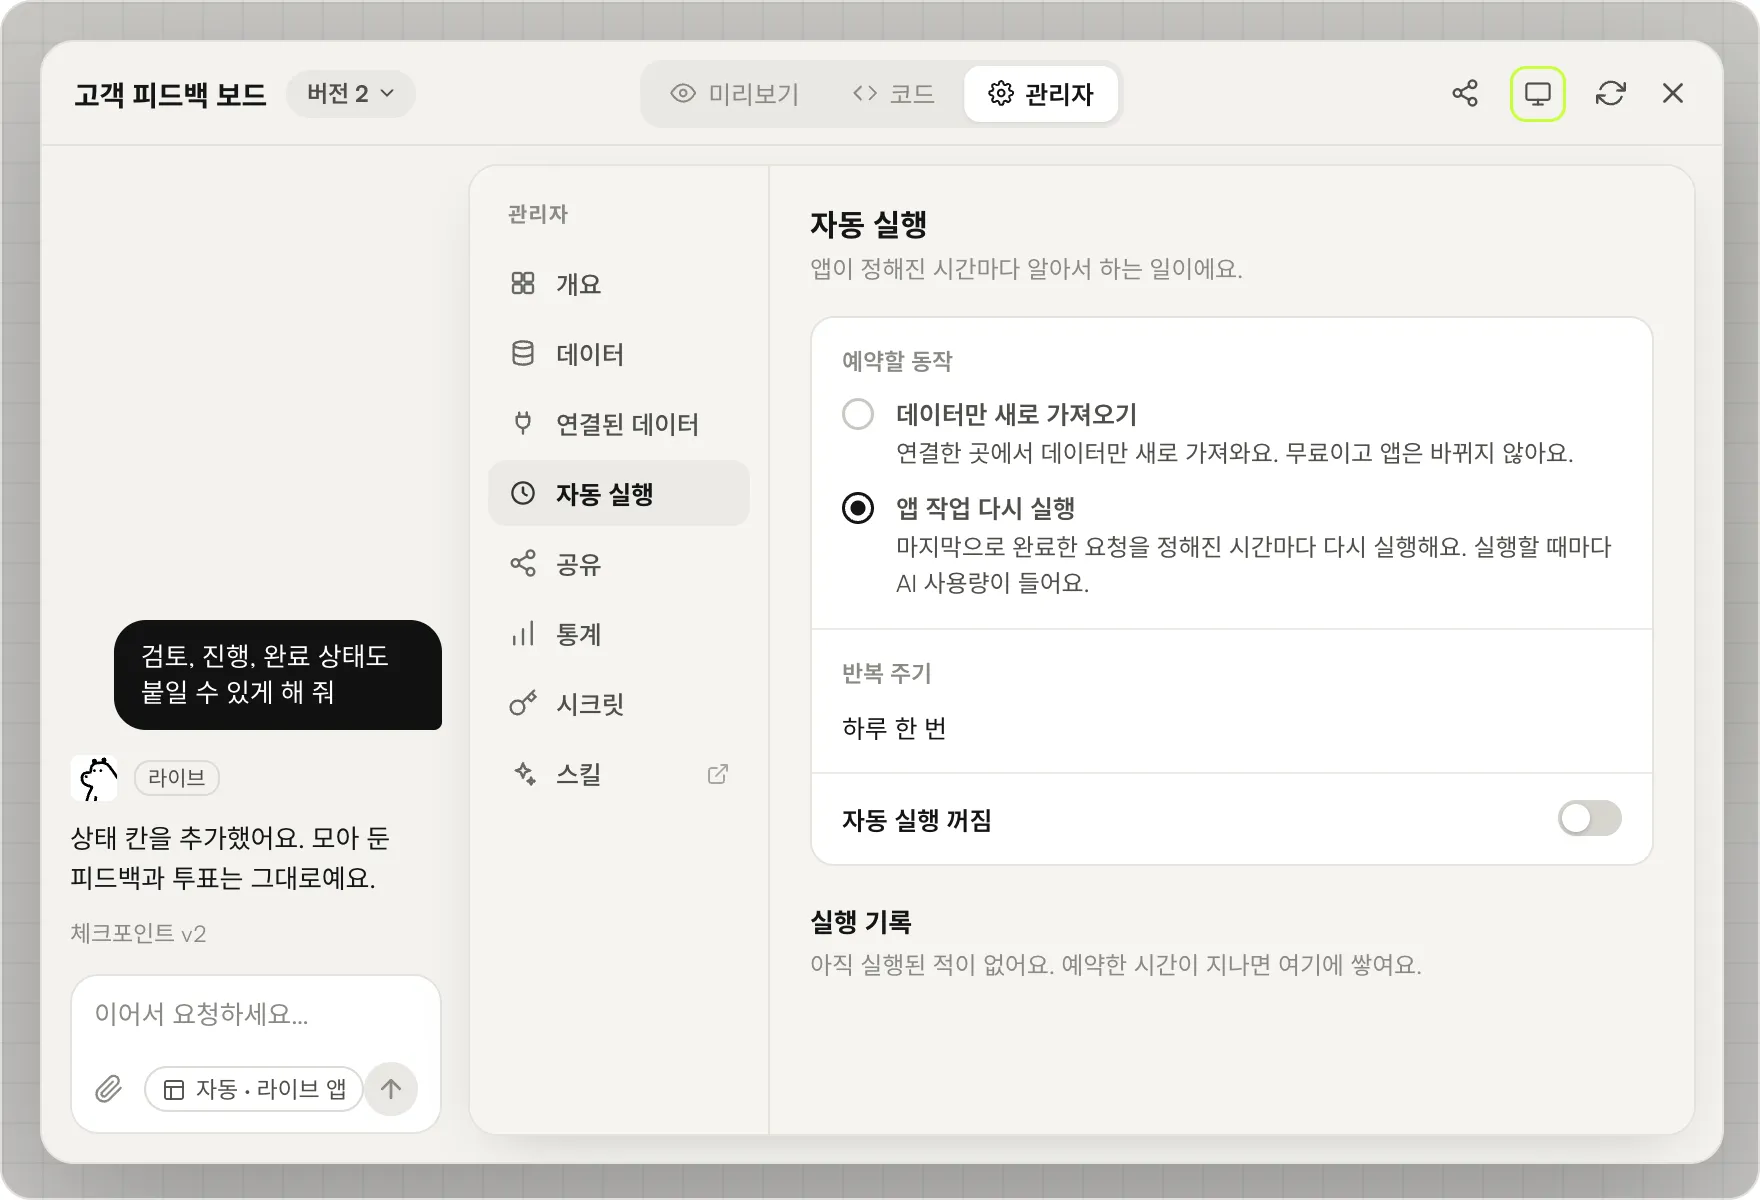Click the share icon in the top bar
This screenshot has width=1760, height=1200.
[1465, 93]
